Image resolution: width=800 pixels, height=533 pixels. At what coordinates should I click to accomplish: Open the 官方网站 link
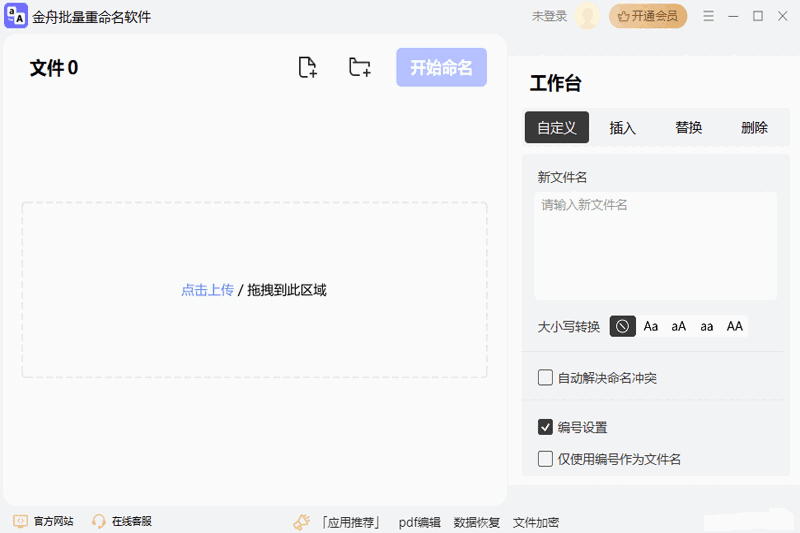pos(54,521)
